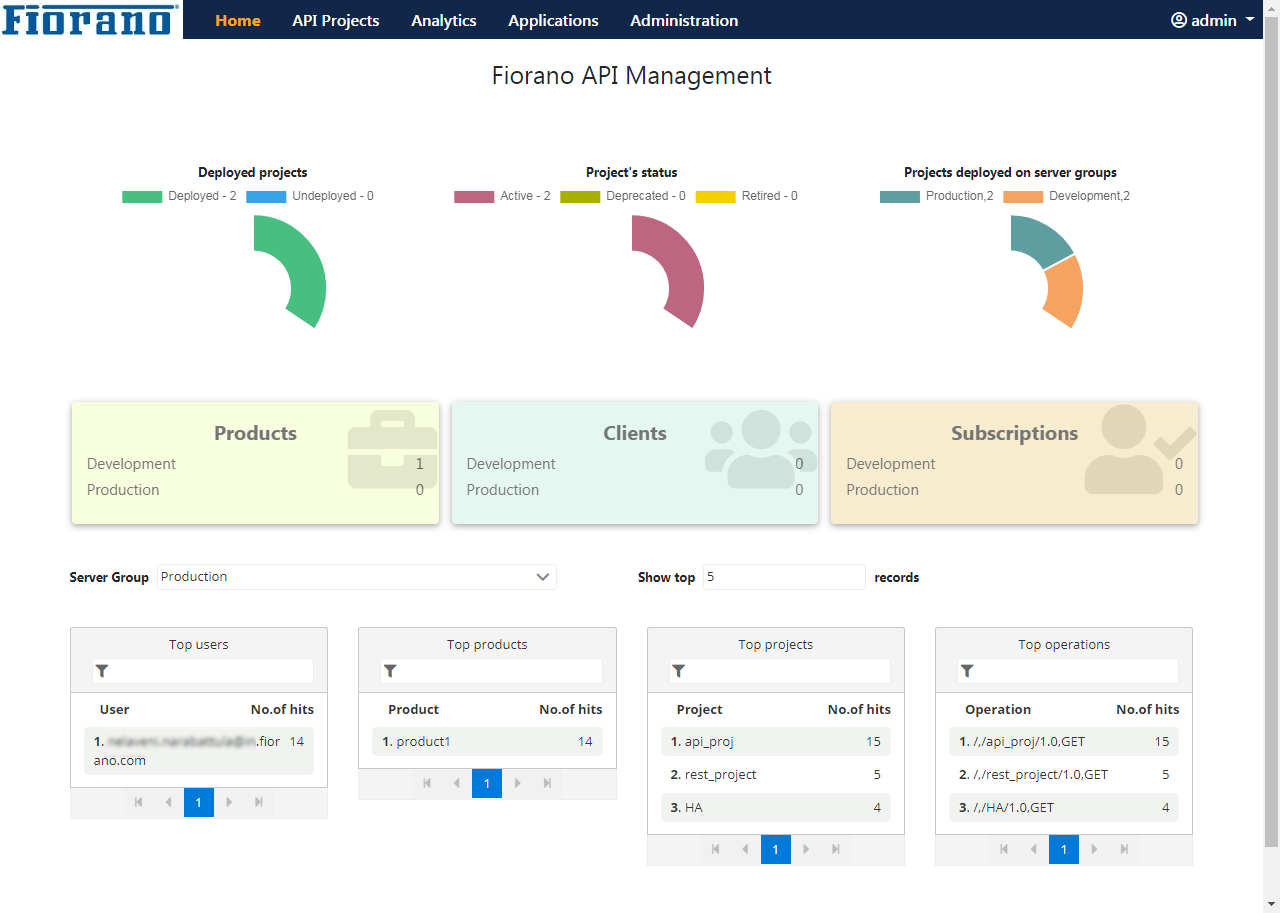Select page 1 in Top operations

tap(1064, 849)
